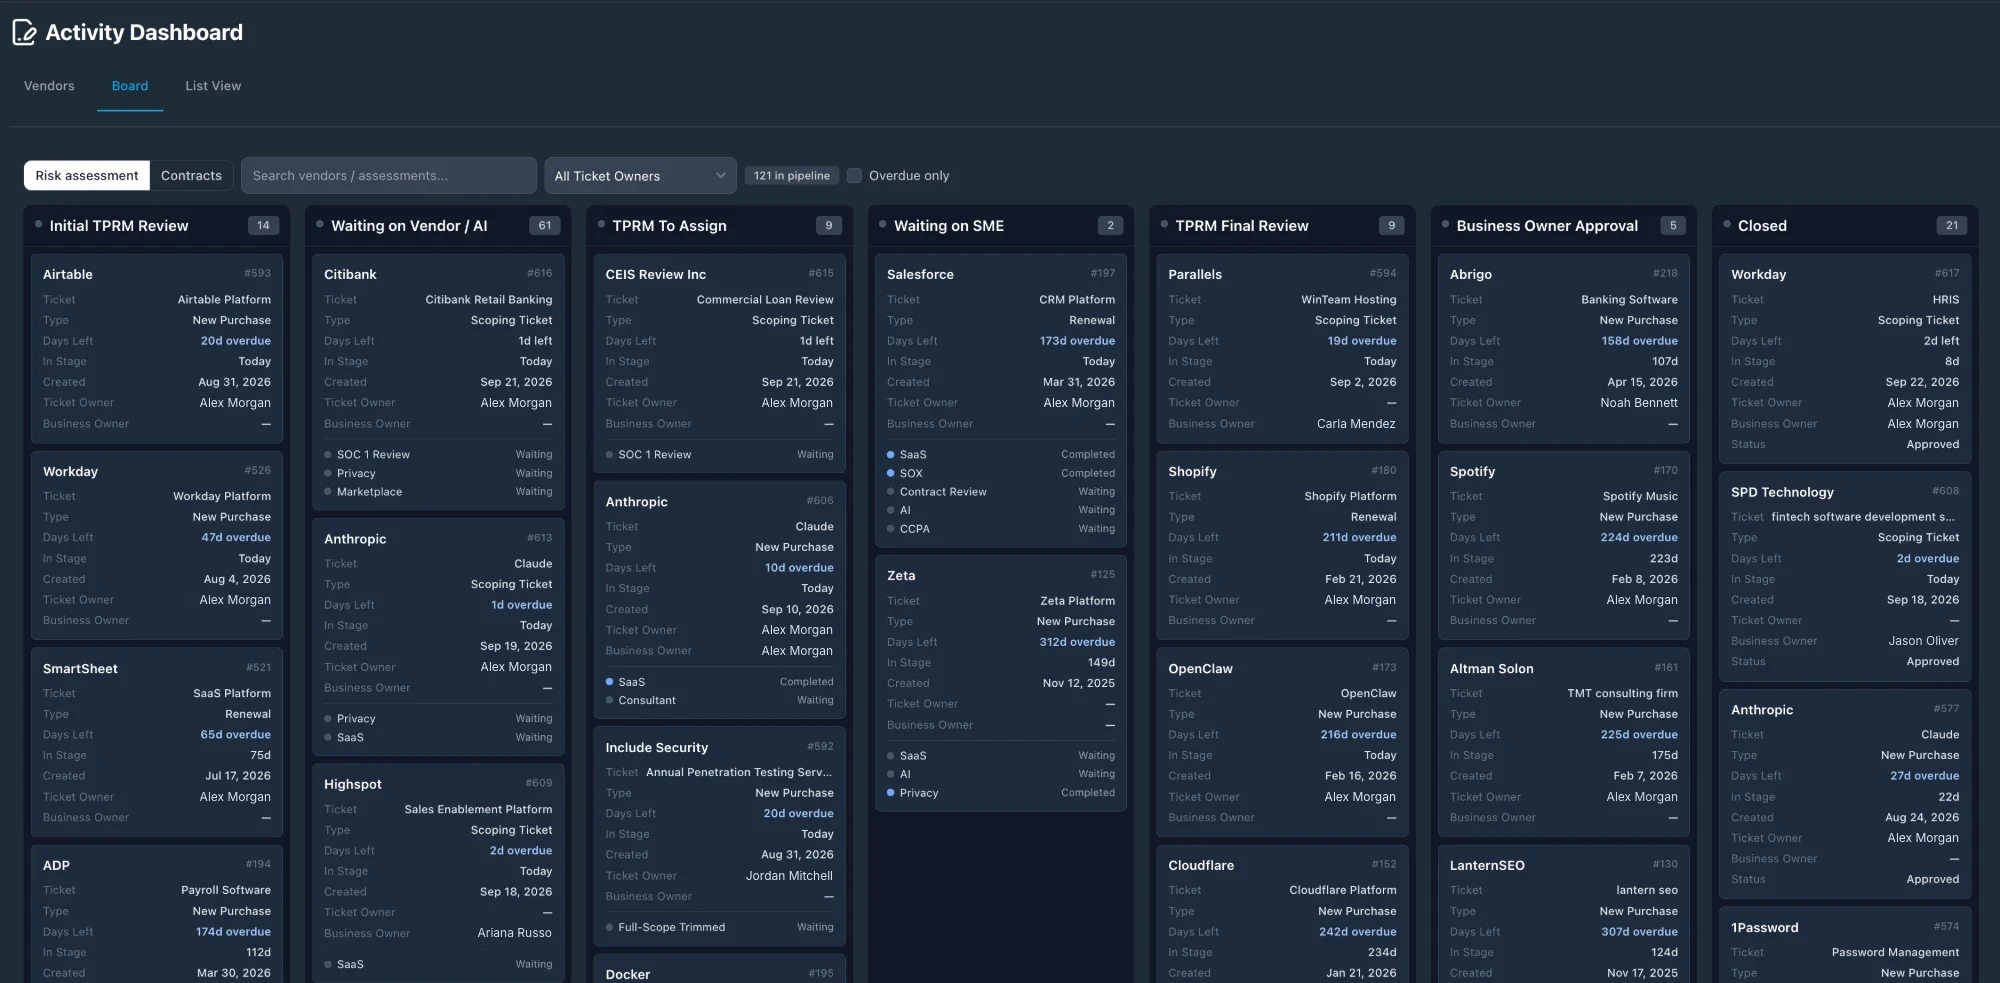Image resolution: width=2000 pixels, height=983 pixels.
Task: Switch to the Vendors tab
Action: (49, 86)
